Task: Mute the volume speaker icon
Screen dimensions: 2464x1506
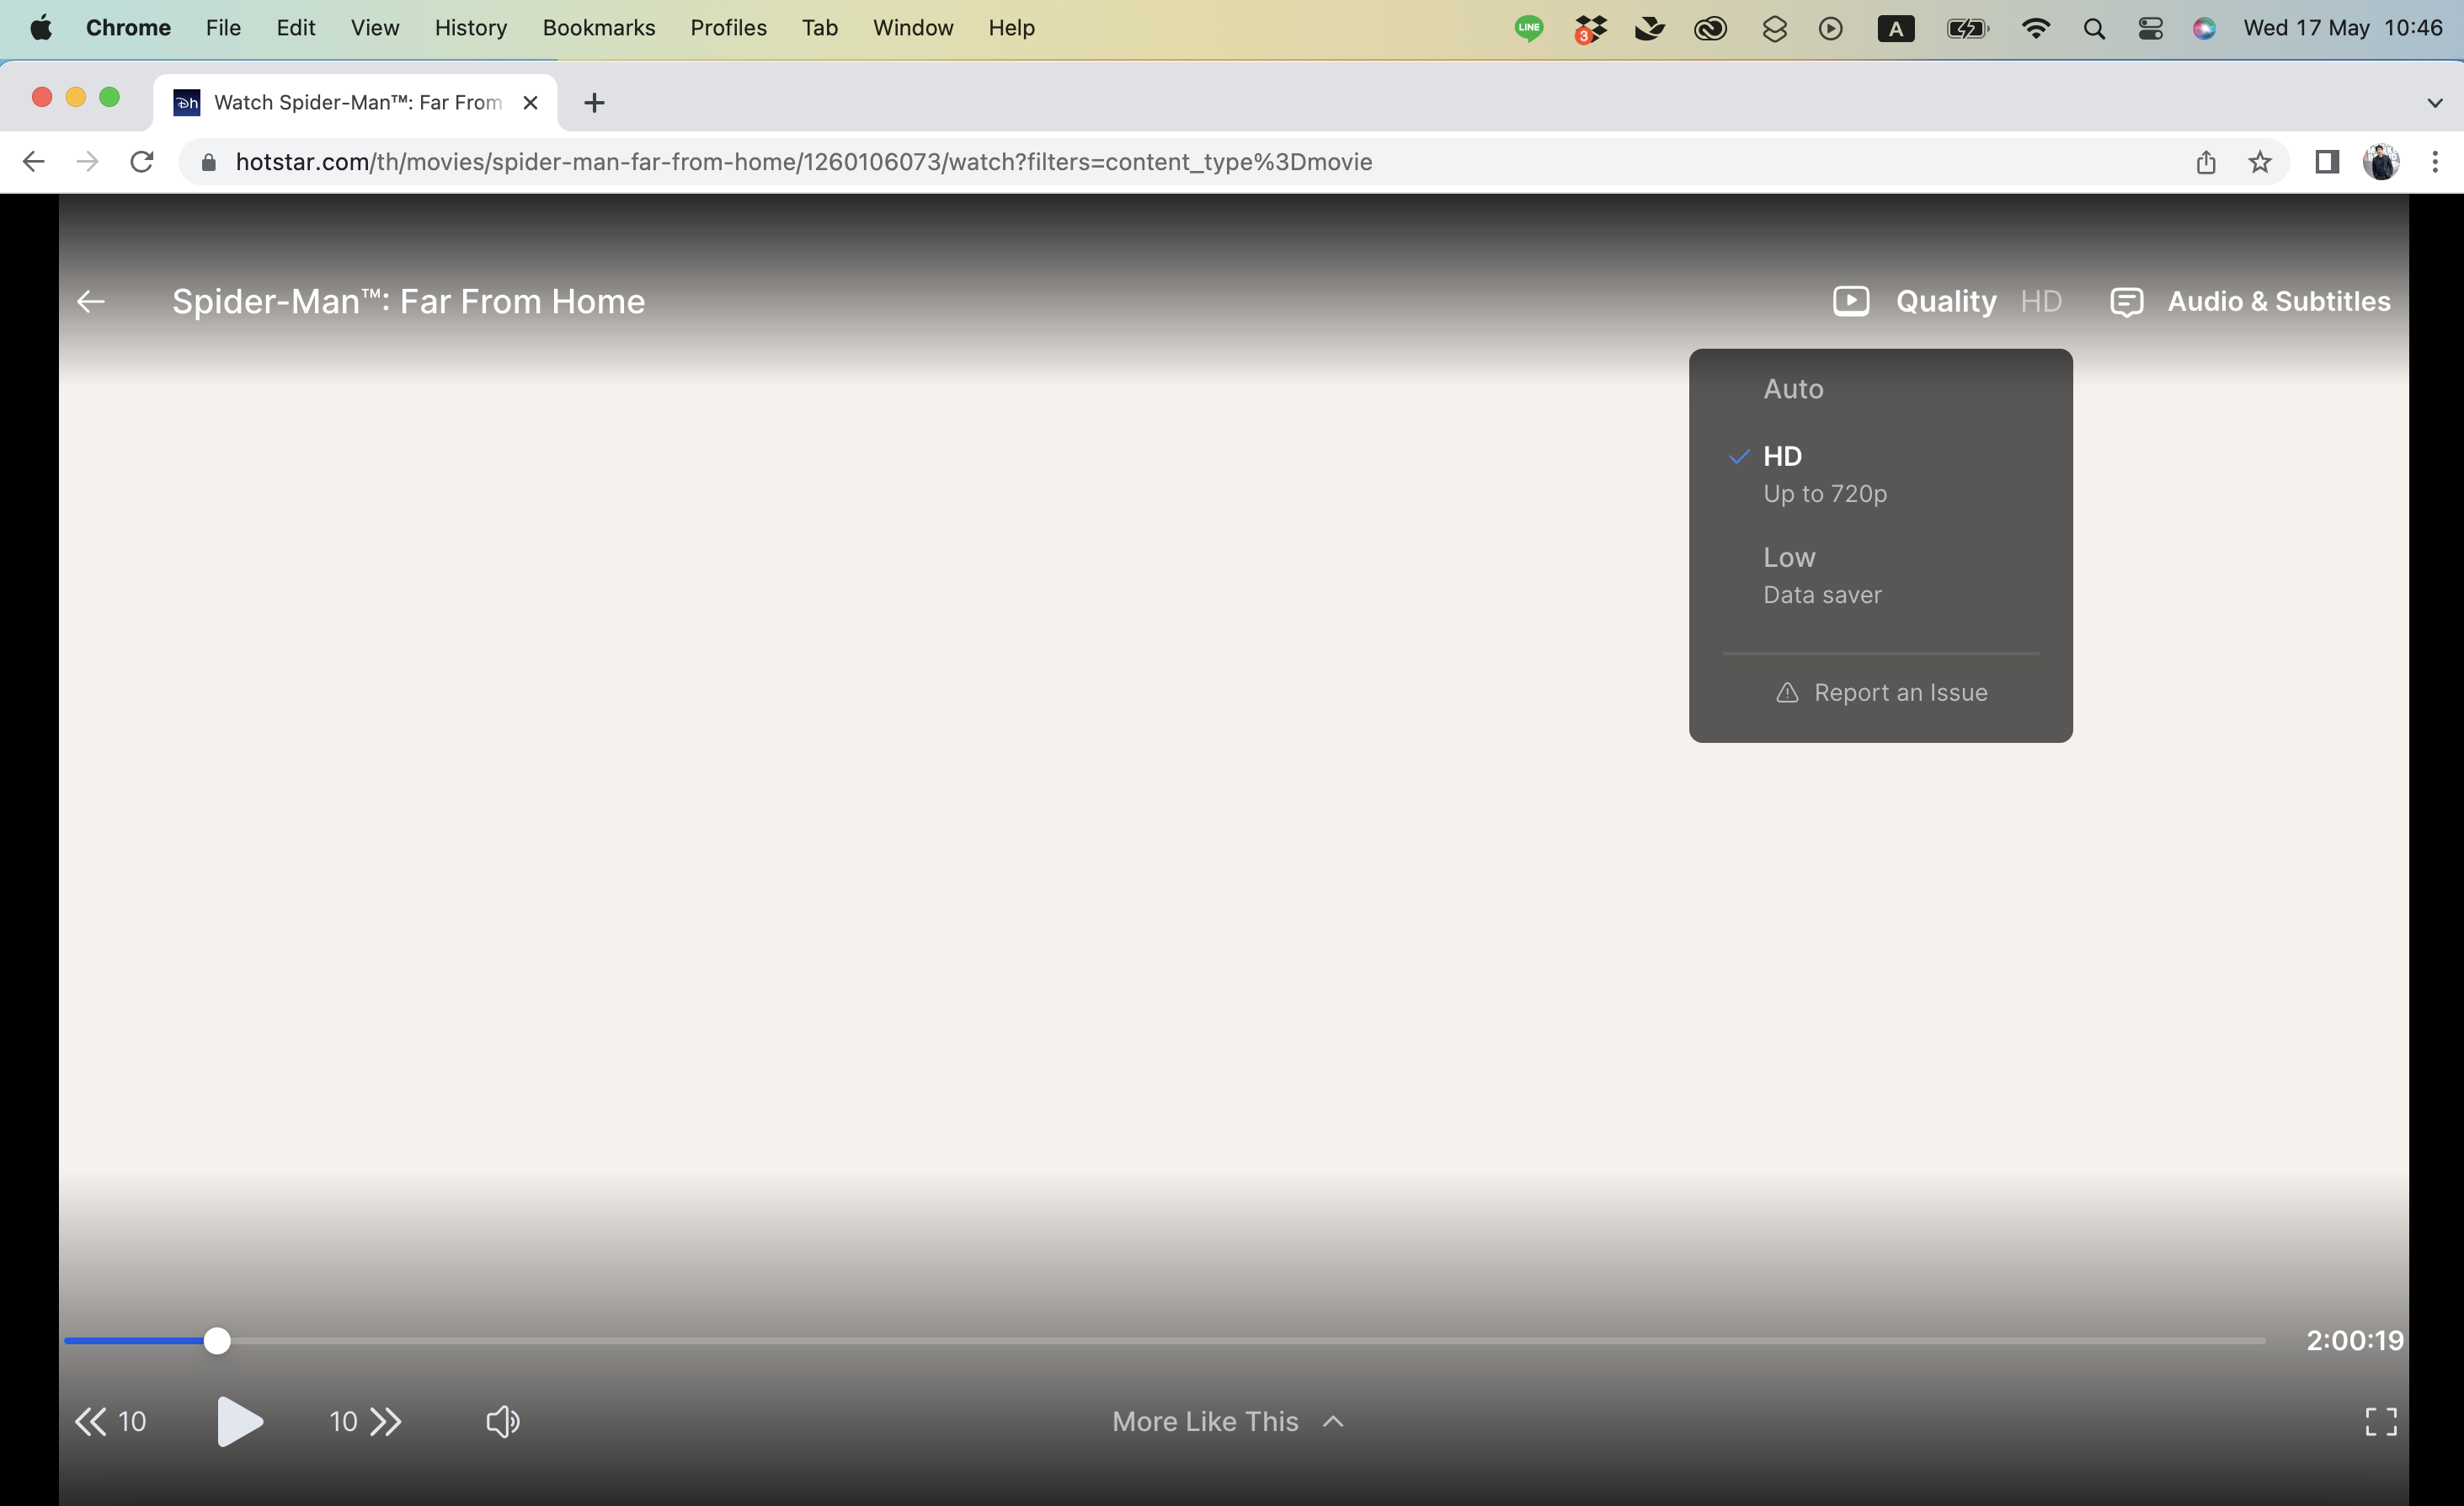Action: click(502, 1421)
